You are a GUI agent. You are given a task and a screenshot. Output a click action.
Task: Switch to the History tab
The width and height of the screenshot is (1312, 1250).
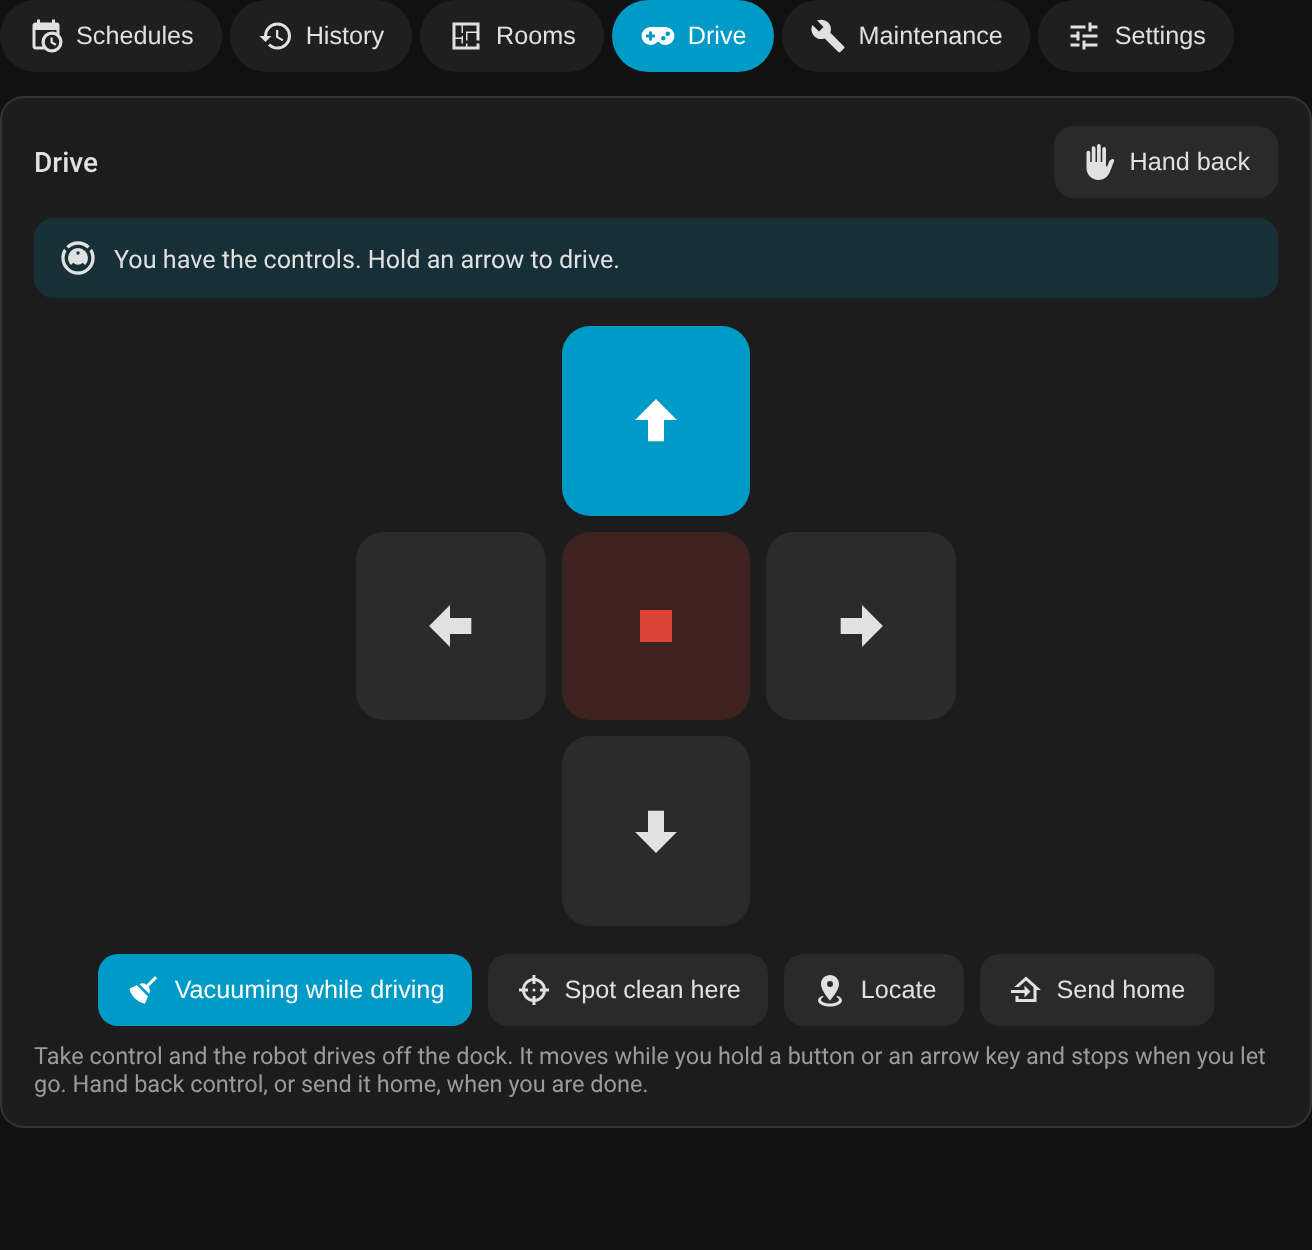point(321,36)
